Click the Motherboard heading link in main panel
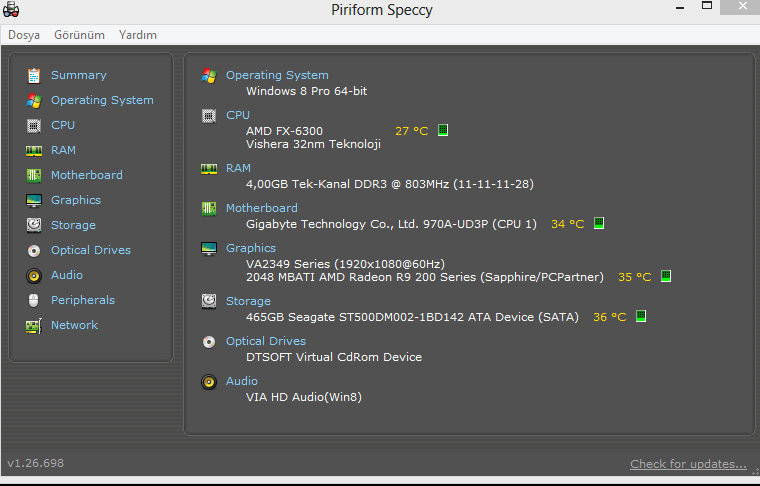 (x=262, y=208)
